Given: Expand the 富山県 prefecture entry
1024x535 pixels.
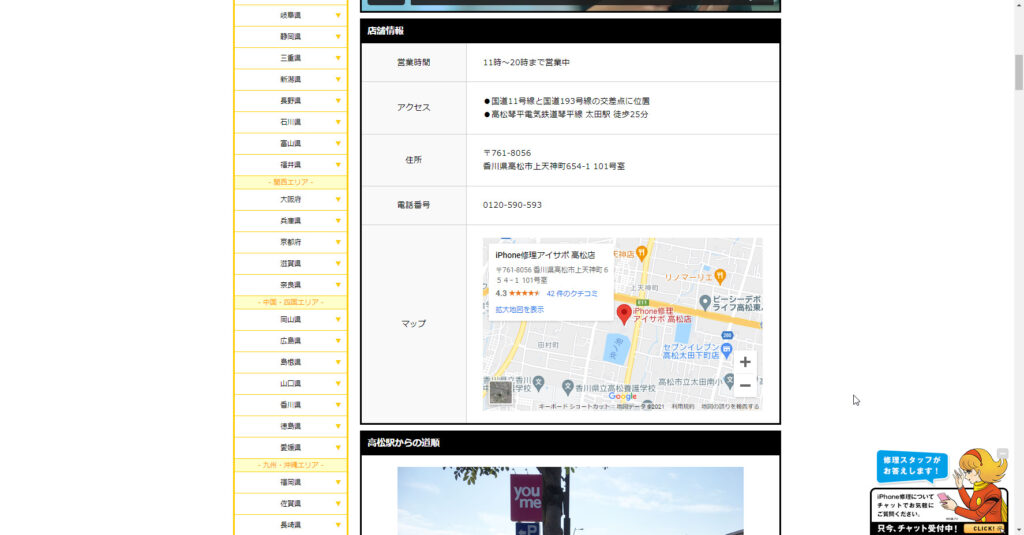Looking at the screenshot, I should [x=291, y=143].
